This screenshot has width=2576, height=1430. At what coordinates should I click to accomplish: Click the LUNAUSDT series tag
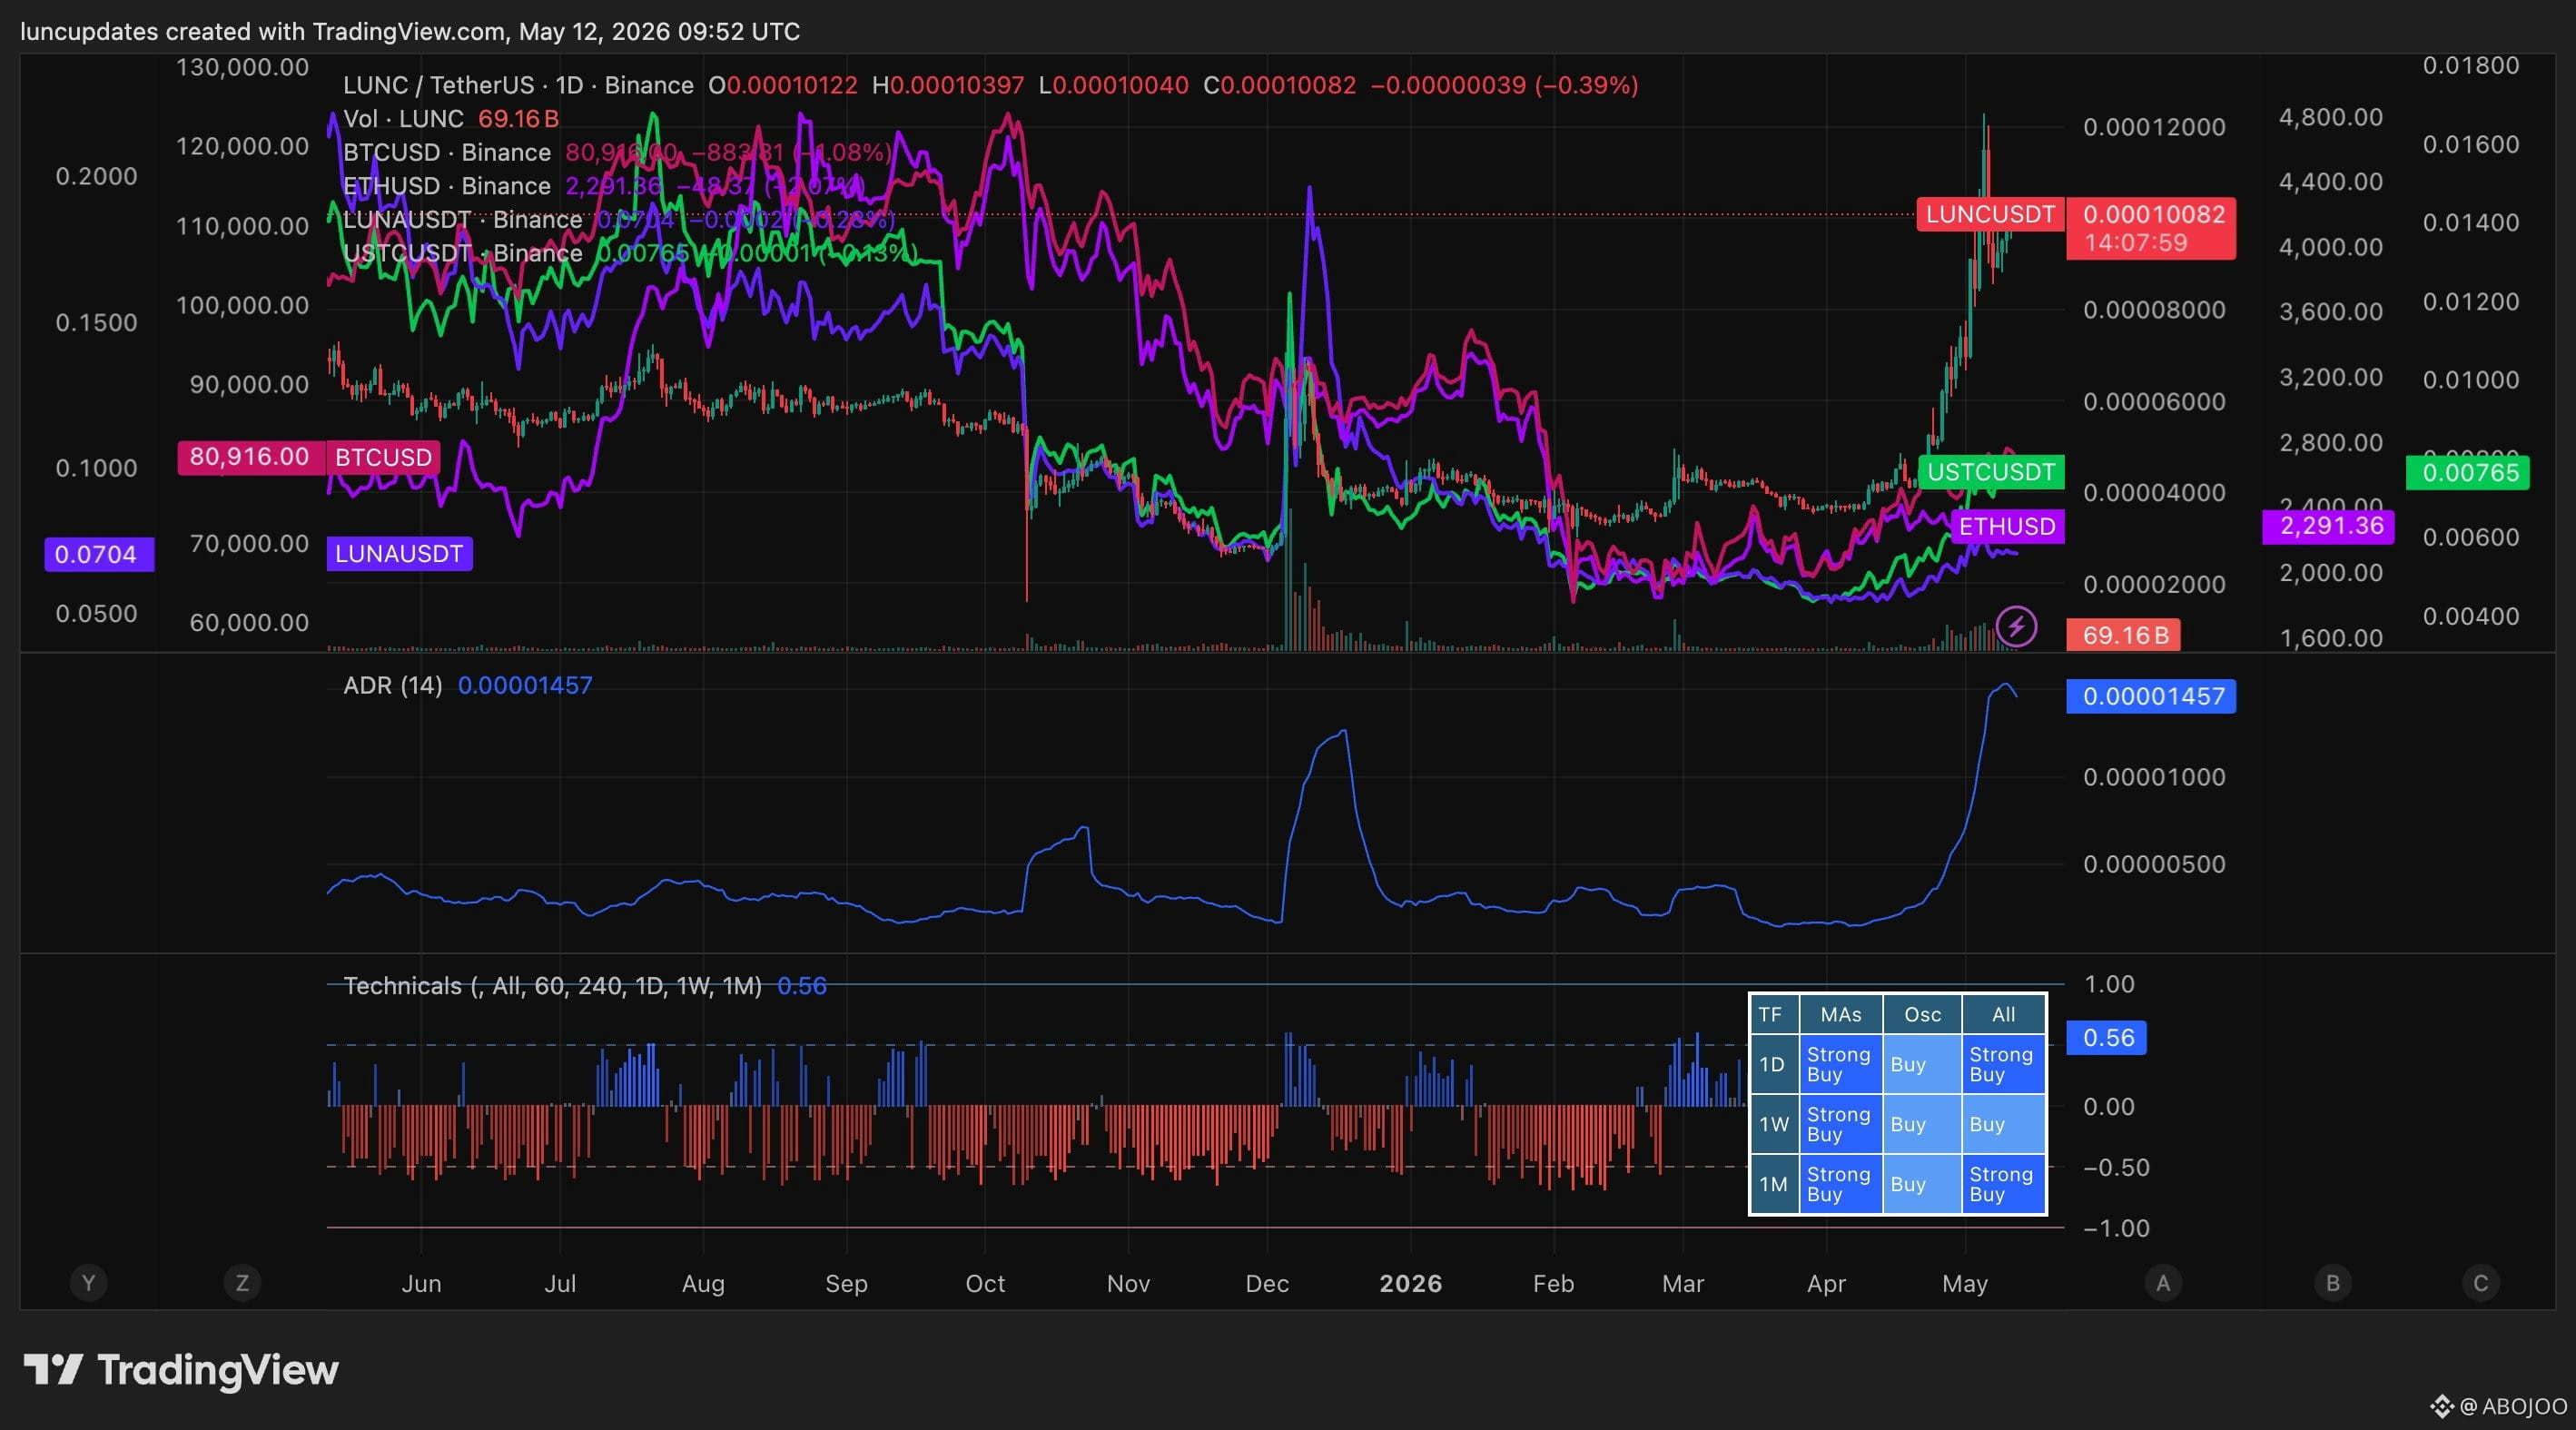[399, 554]
